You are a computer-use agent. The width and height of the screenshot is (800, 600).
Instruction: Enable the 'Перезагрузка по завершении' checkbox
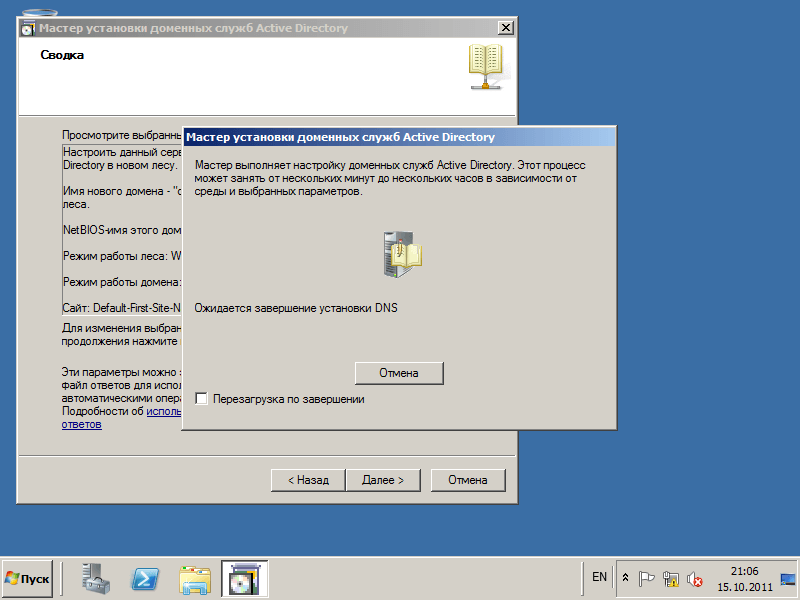click(x=202, y=398)
